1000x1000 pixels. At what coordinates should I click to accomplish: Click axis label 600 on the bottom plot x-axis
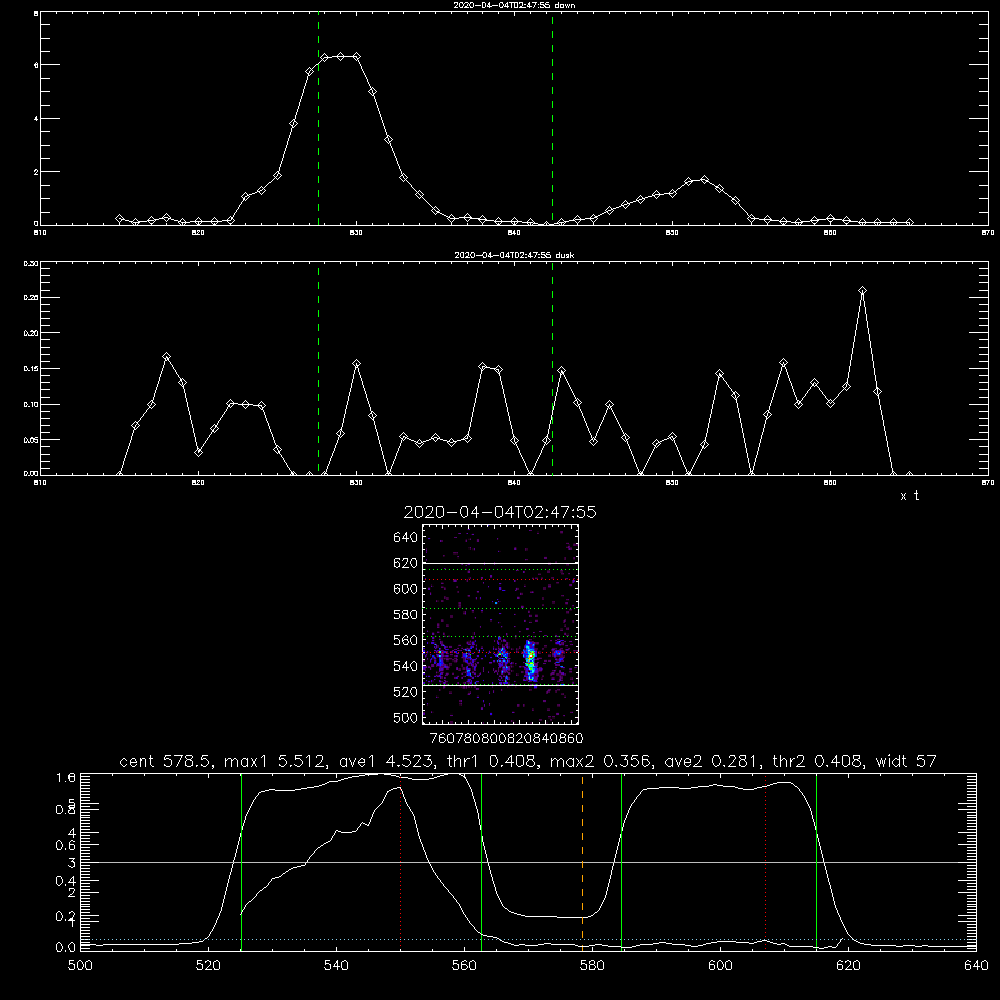point(720,966)
